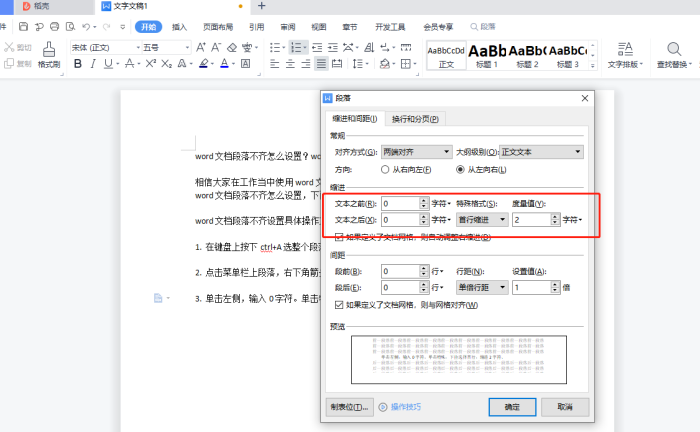Toggle Bold formatting in the ribbon

(77, 64)
